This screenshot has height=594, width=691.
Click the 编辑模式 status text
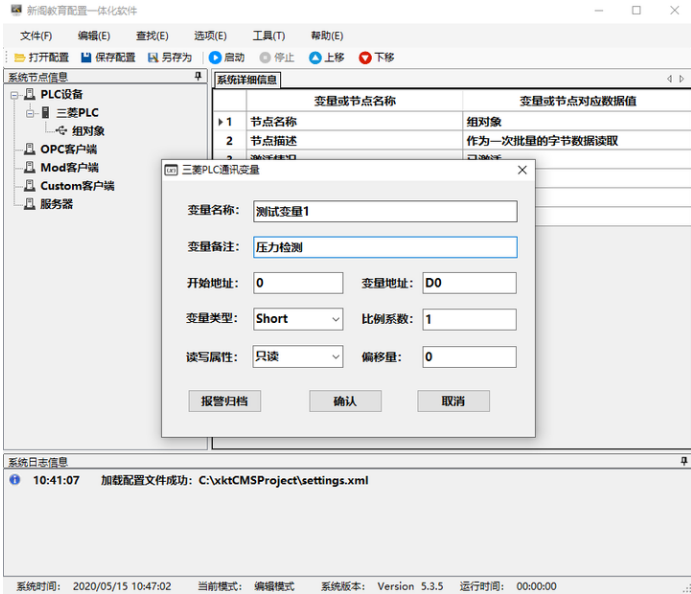pyautogui.click(x=274, y=586)
